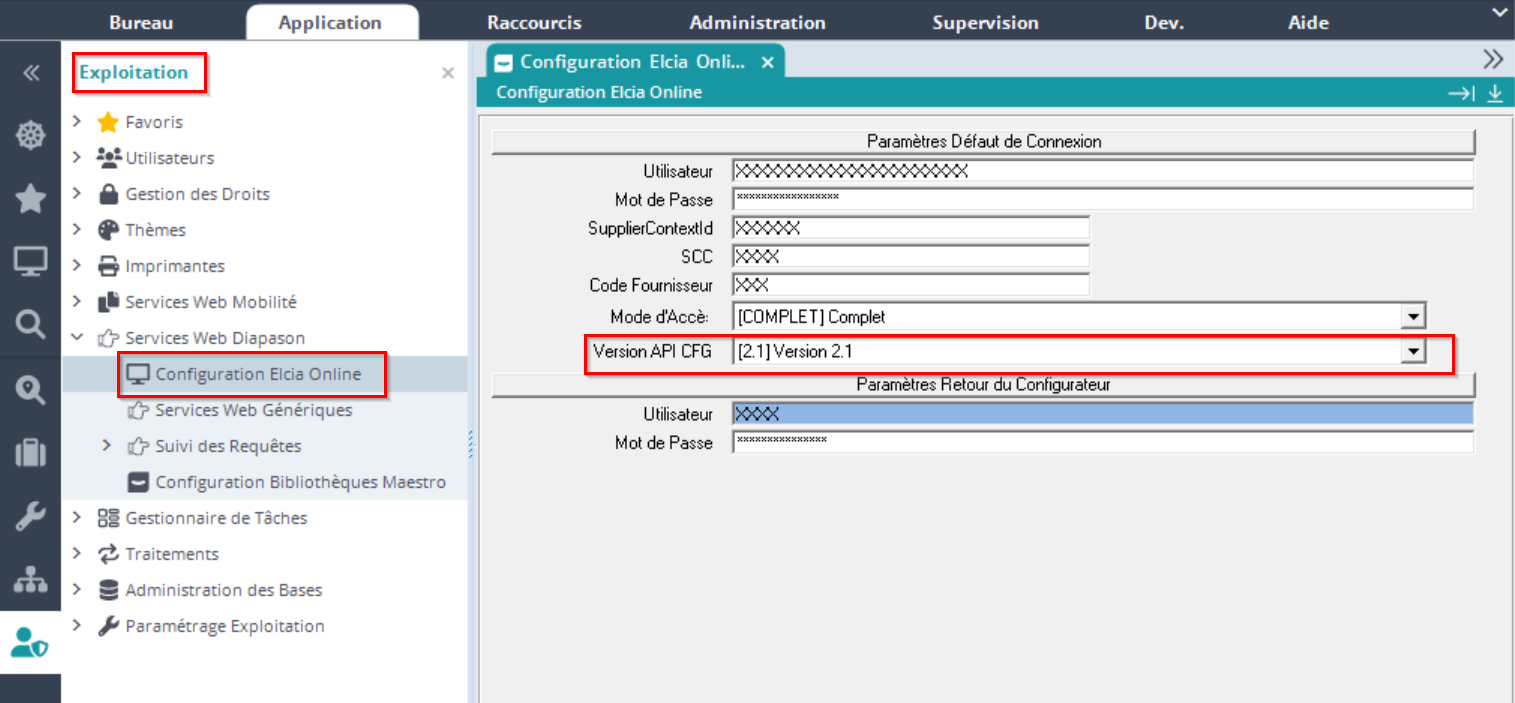Viewport: 1515px width, 703px height.
Task: Click the SupplierContextId input field
Action: 910,228
